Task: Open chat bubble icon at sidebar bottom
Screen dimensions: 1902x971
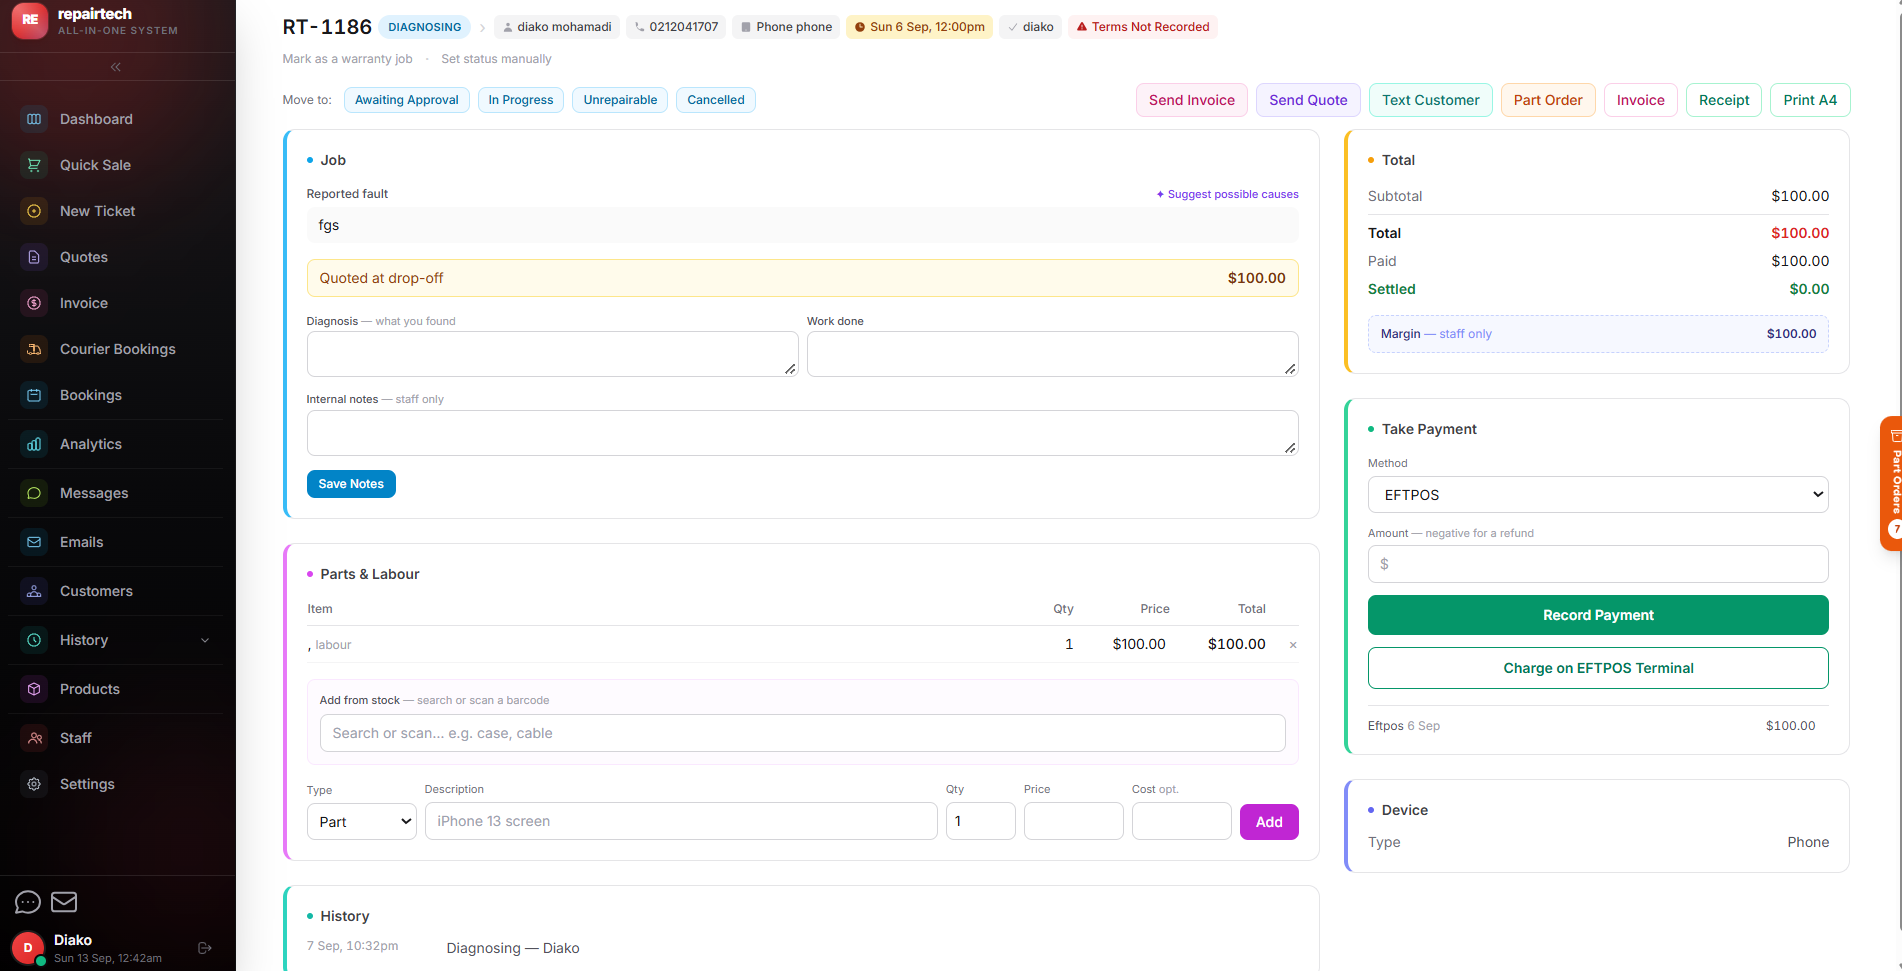Action: point(28,902)
